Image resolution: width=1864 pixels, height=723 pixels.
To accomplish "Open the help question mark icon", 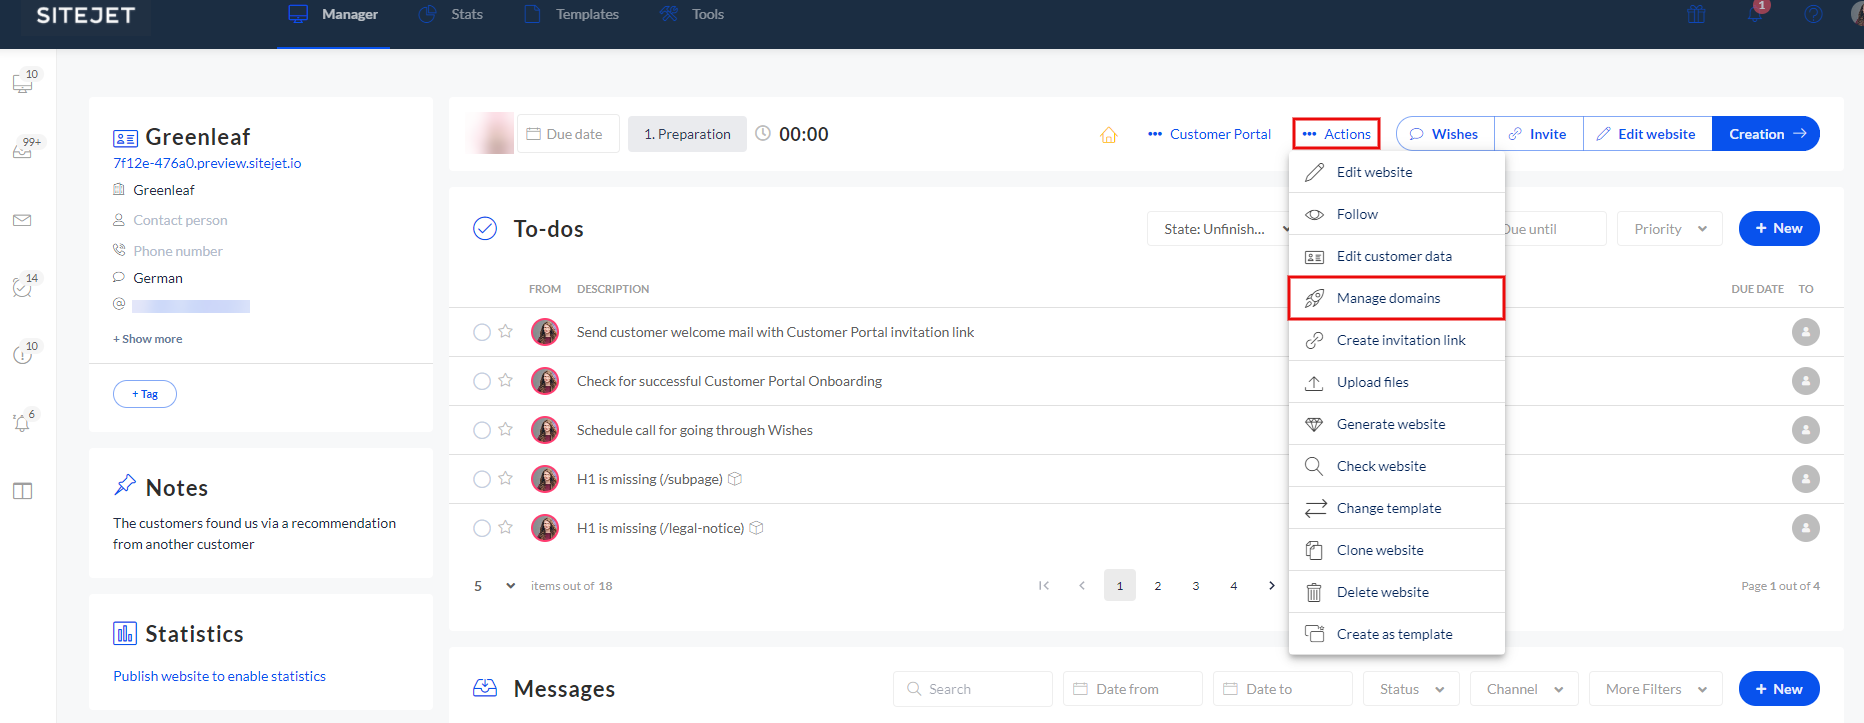I will point(1813,14).
